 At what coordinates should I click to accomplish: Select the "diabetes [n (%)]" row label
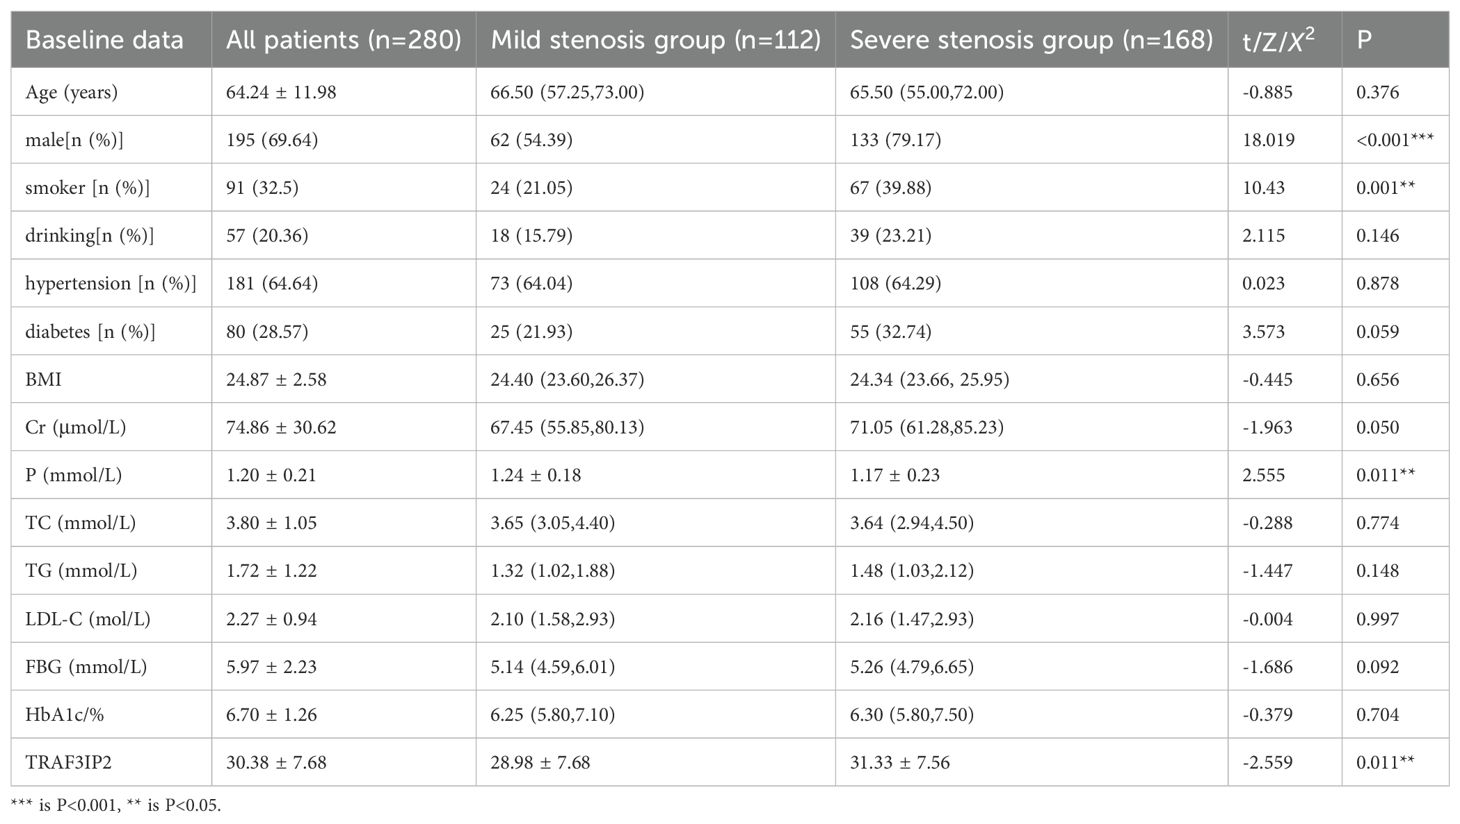(90, 332)
